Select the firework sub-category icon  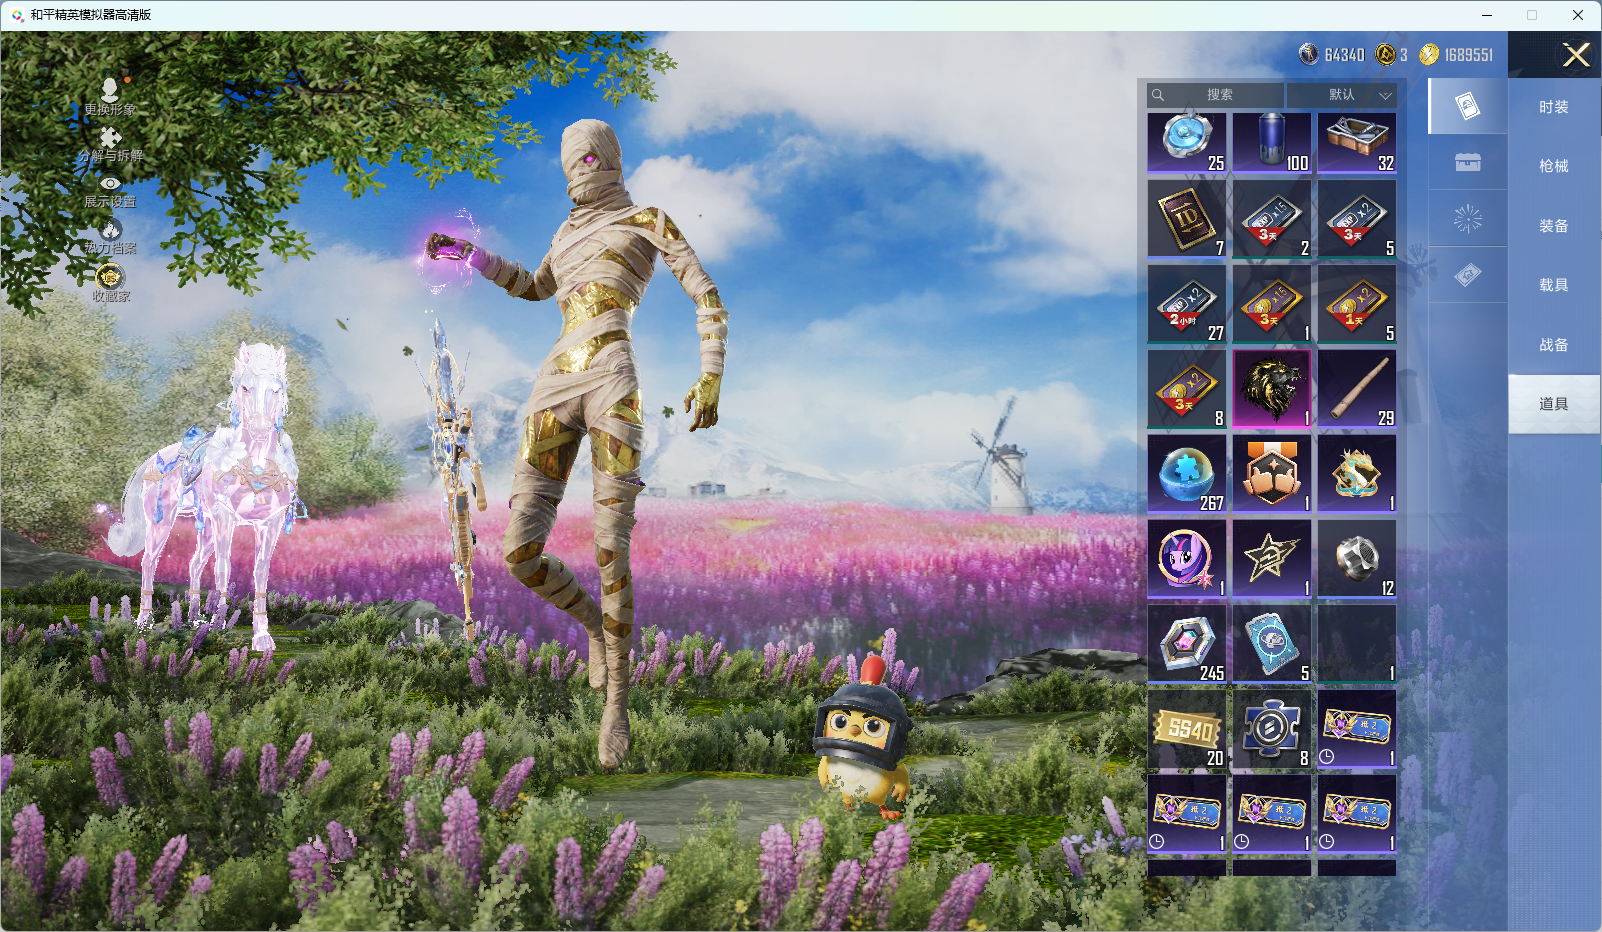(x=1468, y=219)
